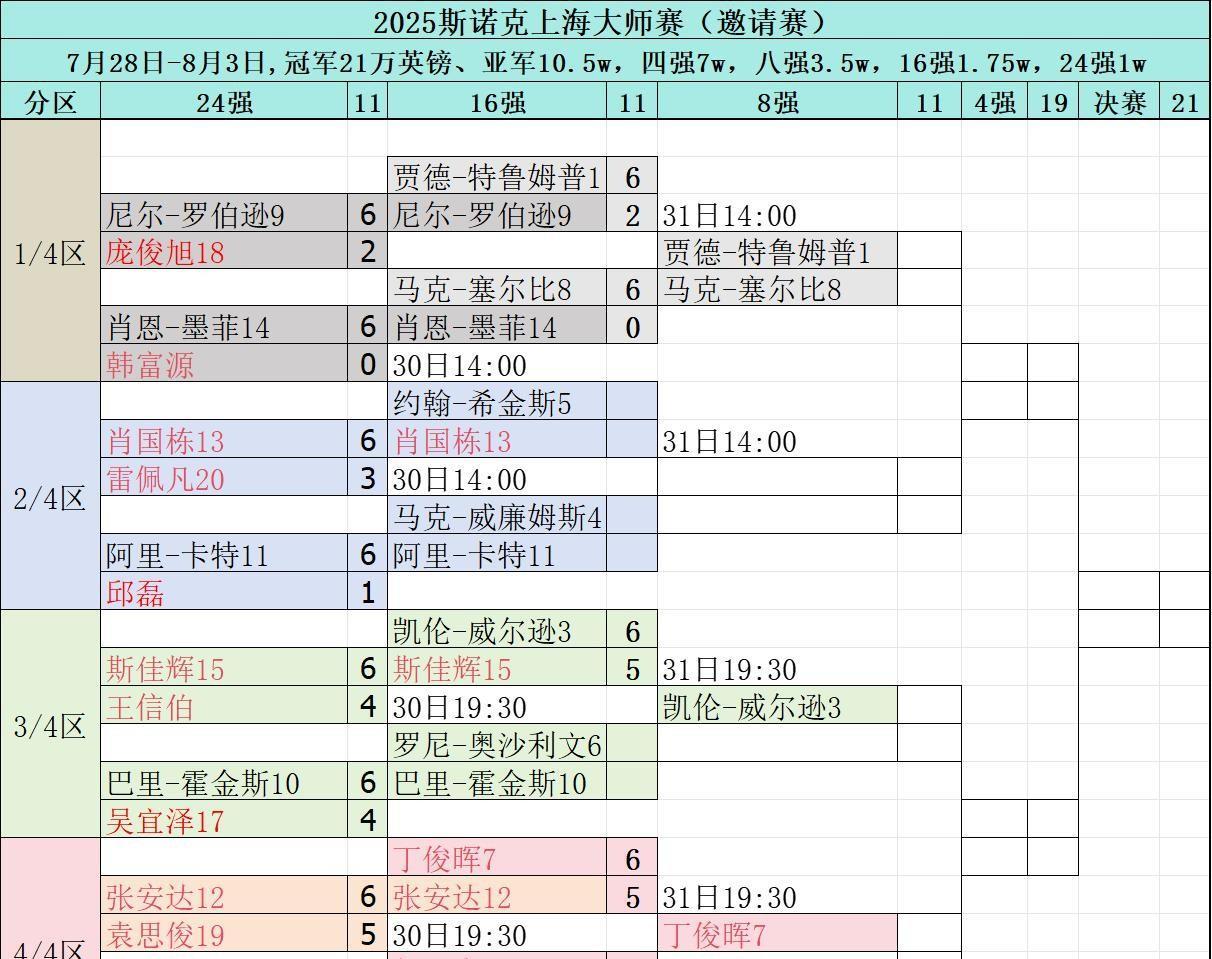Click 丁俊晖7 in the 16强 column
The width and height of the screenshot is (1212, 959).
[x=497, y=858]
